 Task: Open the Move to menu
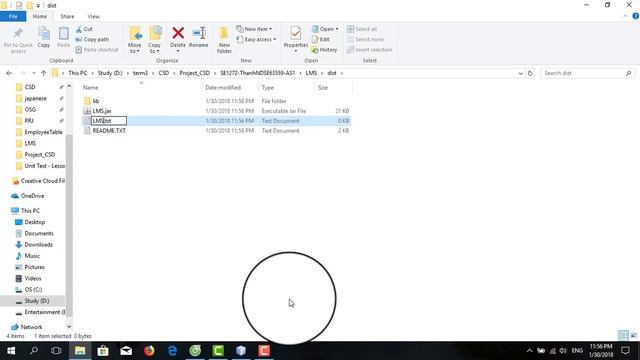pyautogui.click(x=135, y=40)
